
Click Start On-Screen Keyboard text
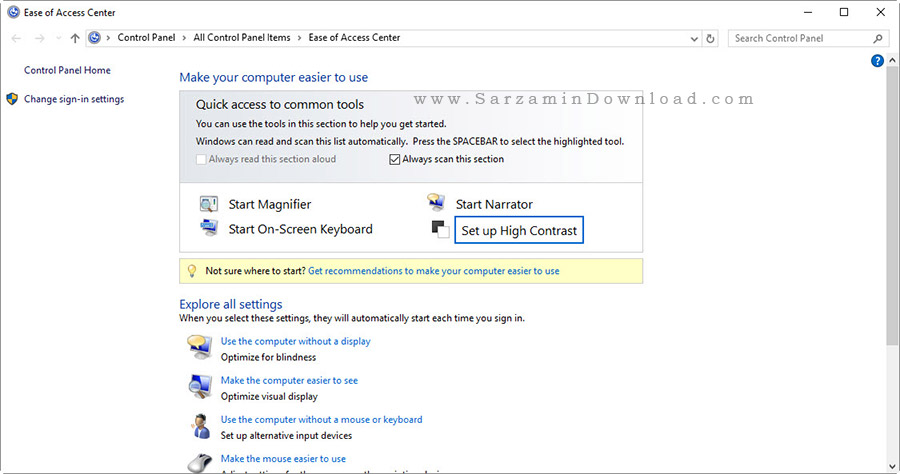coord(300,229)
